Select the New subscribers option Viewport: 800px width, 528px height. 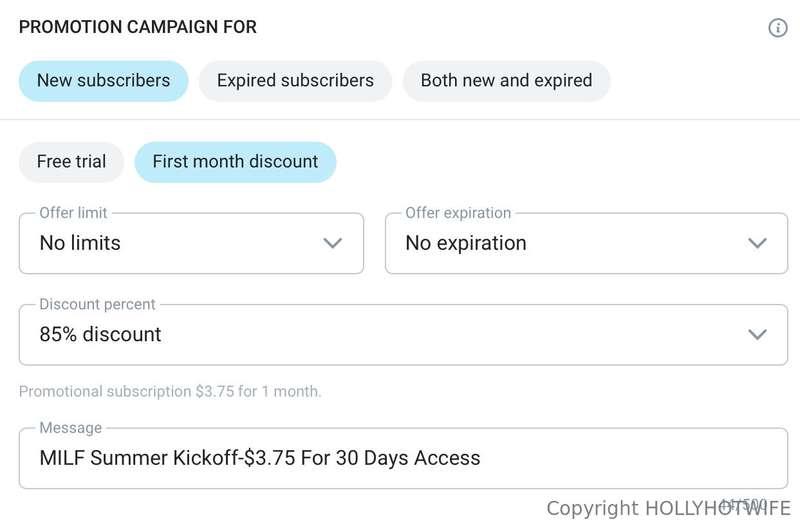(x=104, y=81)
